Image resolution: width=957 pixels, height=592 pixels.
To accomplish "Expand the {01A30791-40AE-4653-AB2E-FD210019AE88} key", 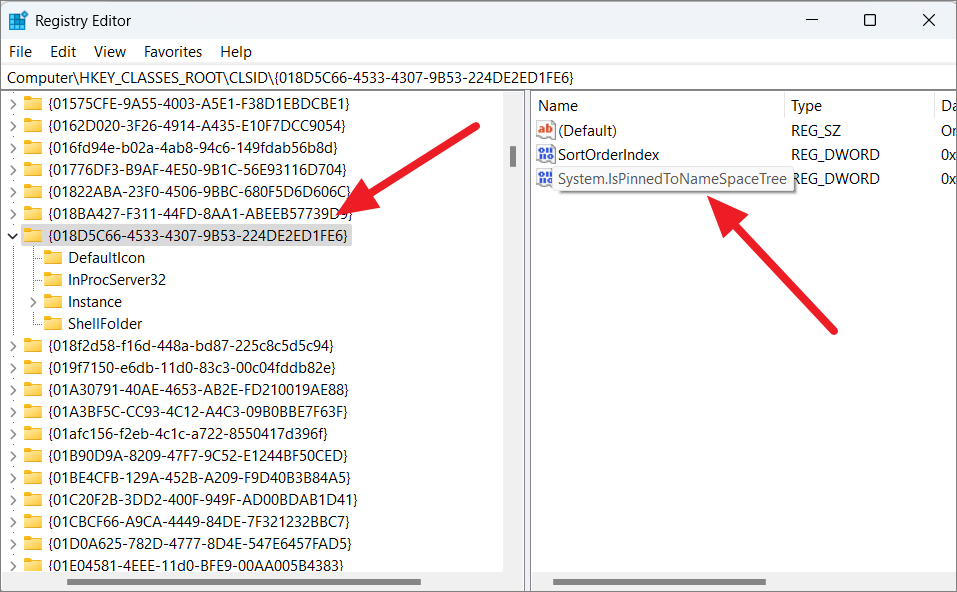I will [13, 389].
